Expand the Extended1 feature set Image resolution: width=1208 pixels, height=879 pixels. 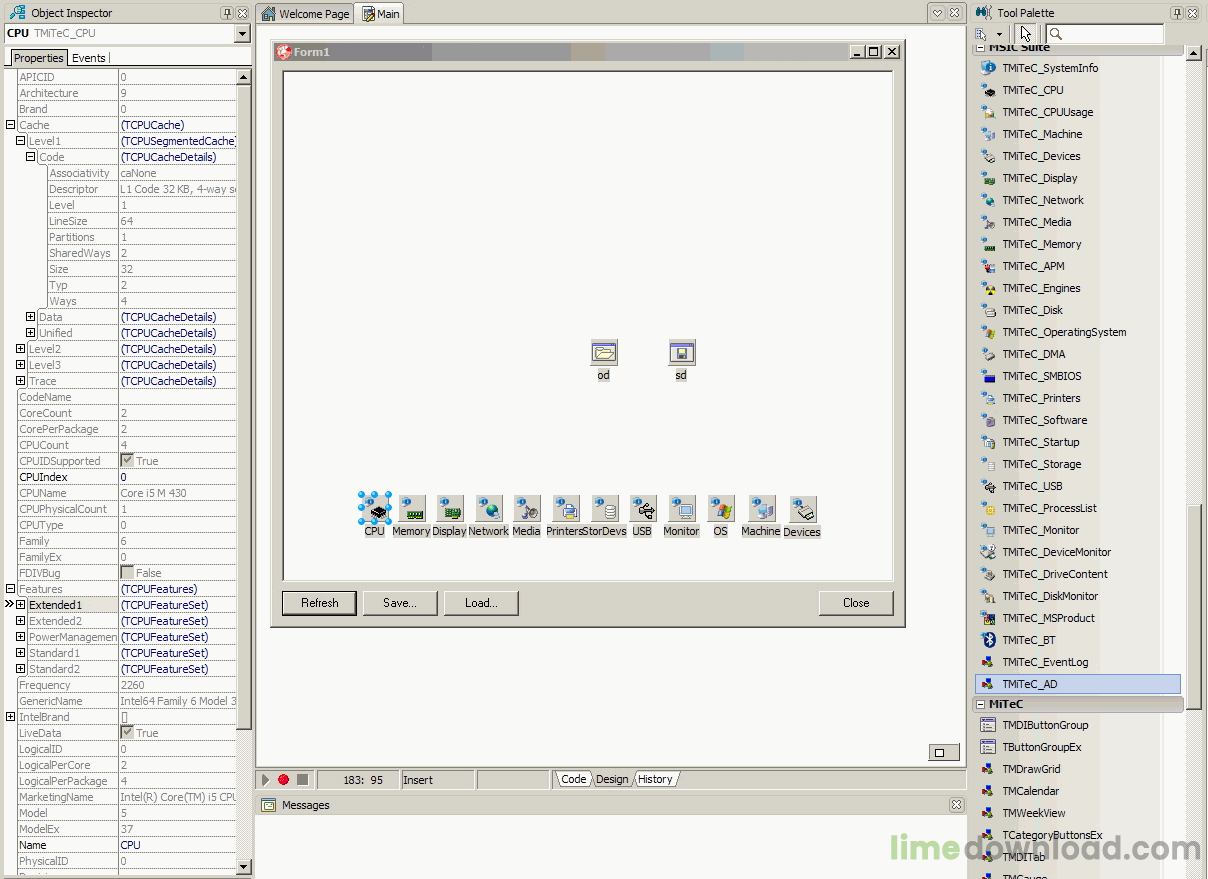[21, 605]
